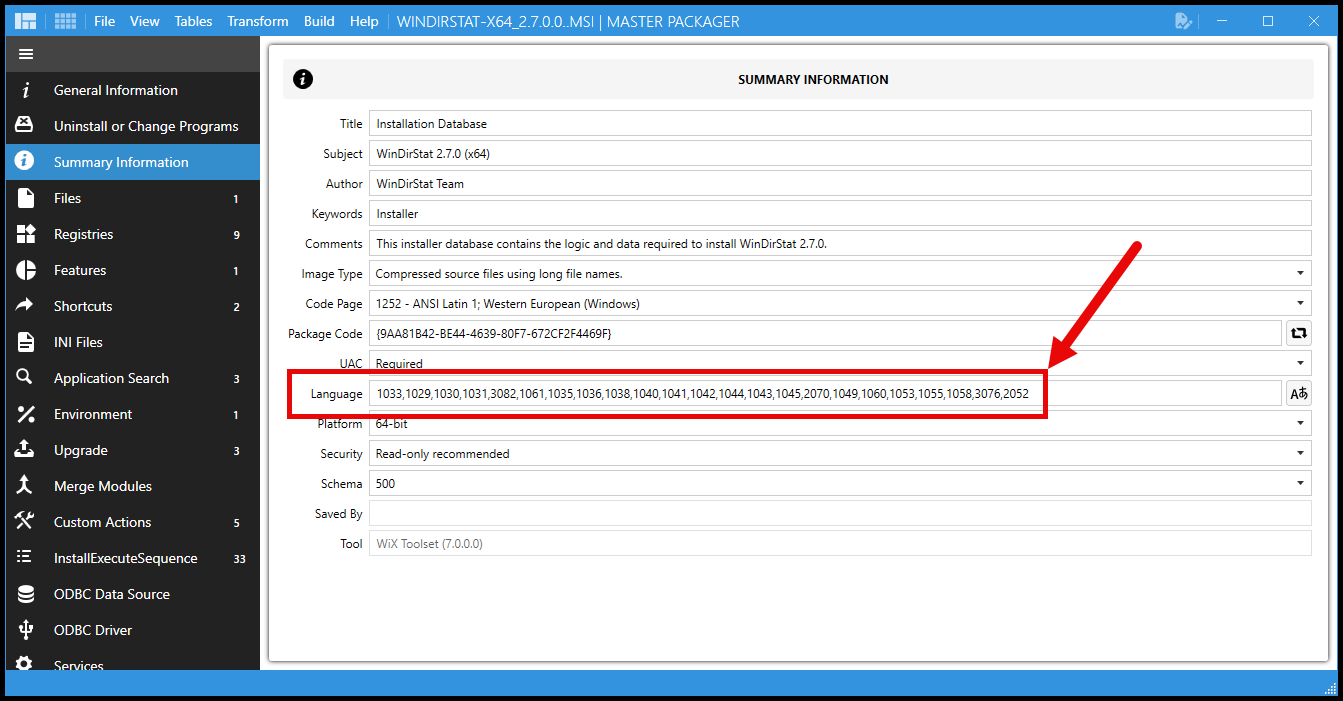Click the Shortcuts arrow icon
Screen dimensions: 1343x701
pos(25,306)
